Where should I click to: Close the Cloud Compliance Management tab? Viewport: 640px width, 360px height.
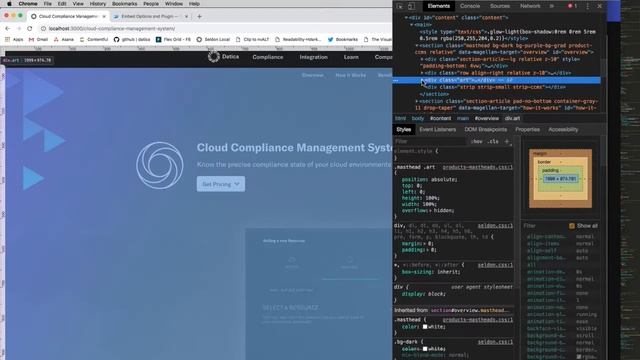(104, 16)
